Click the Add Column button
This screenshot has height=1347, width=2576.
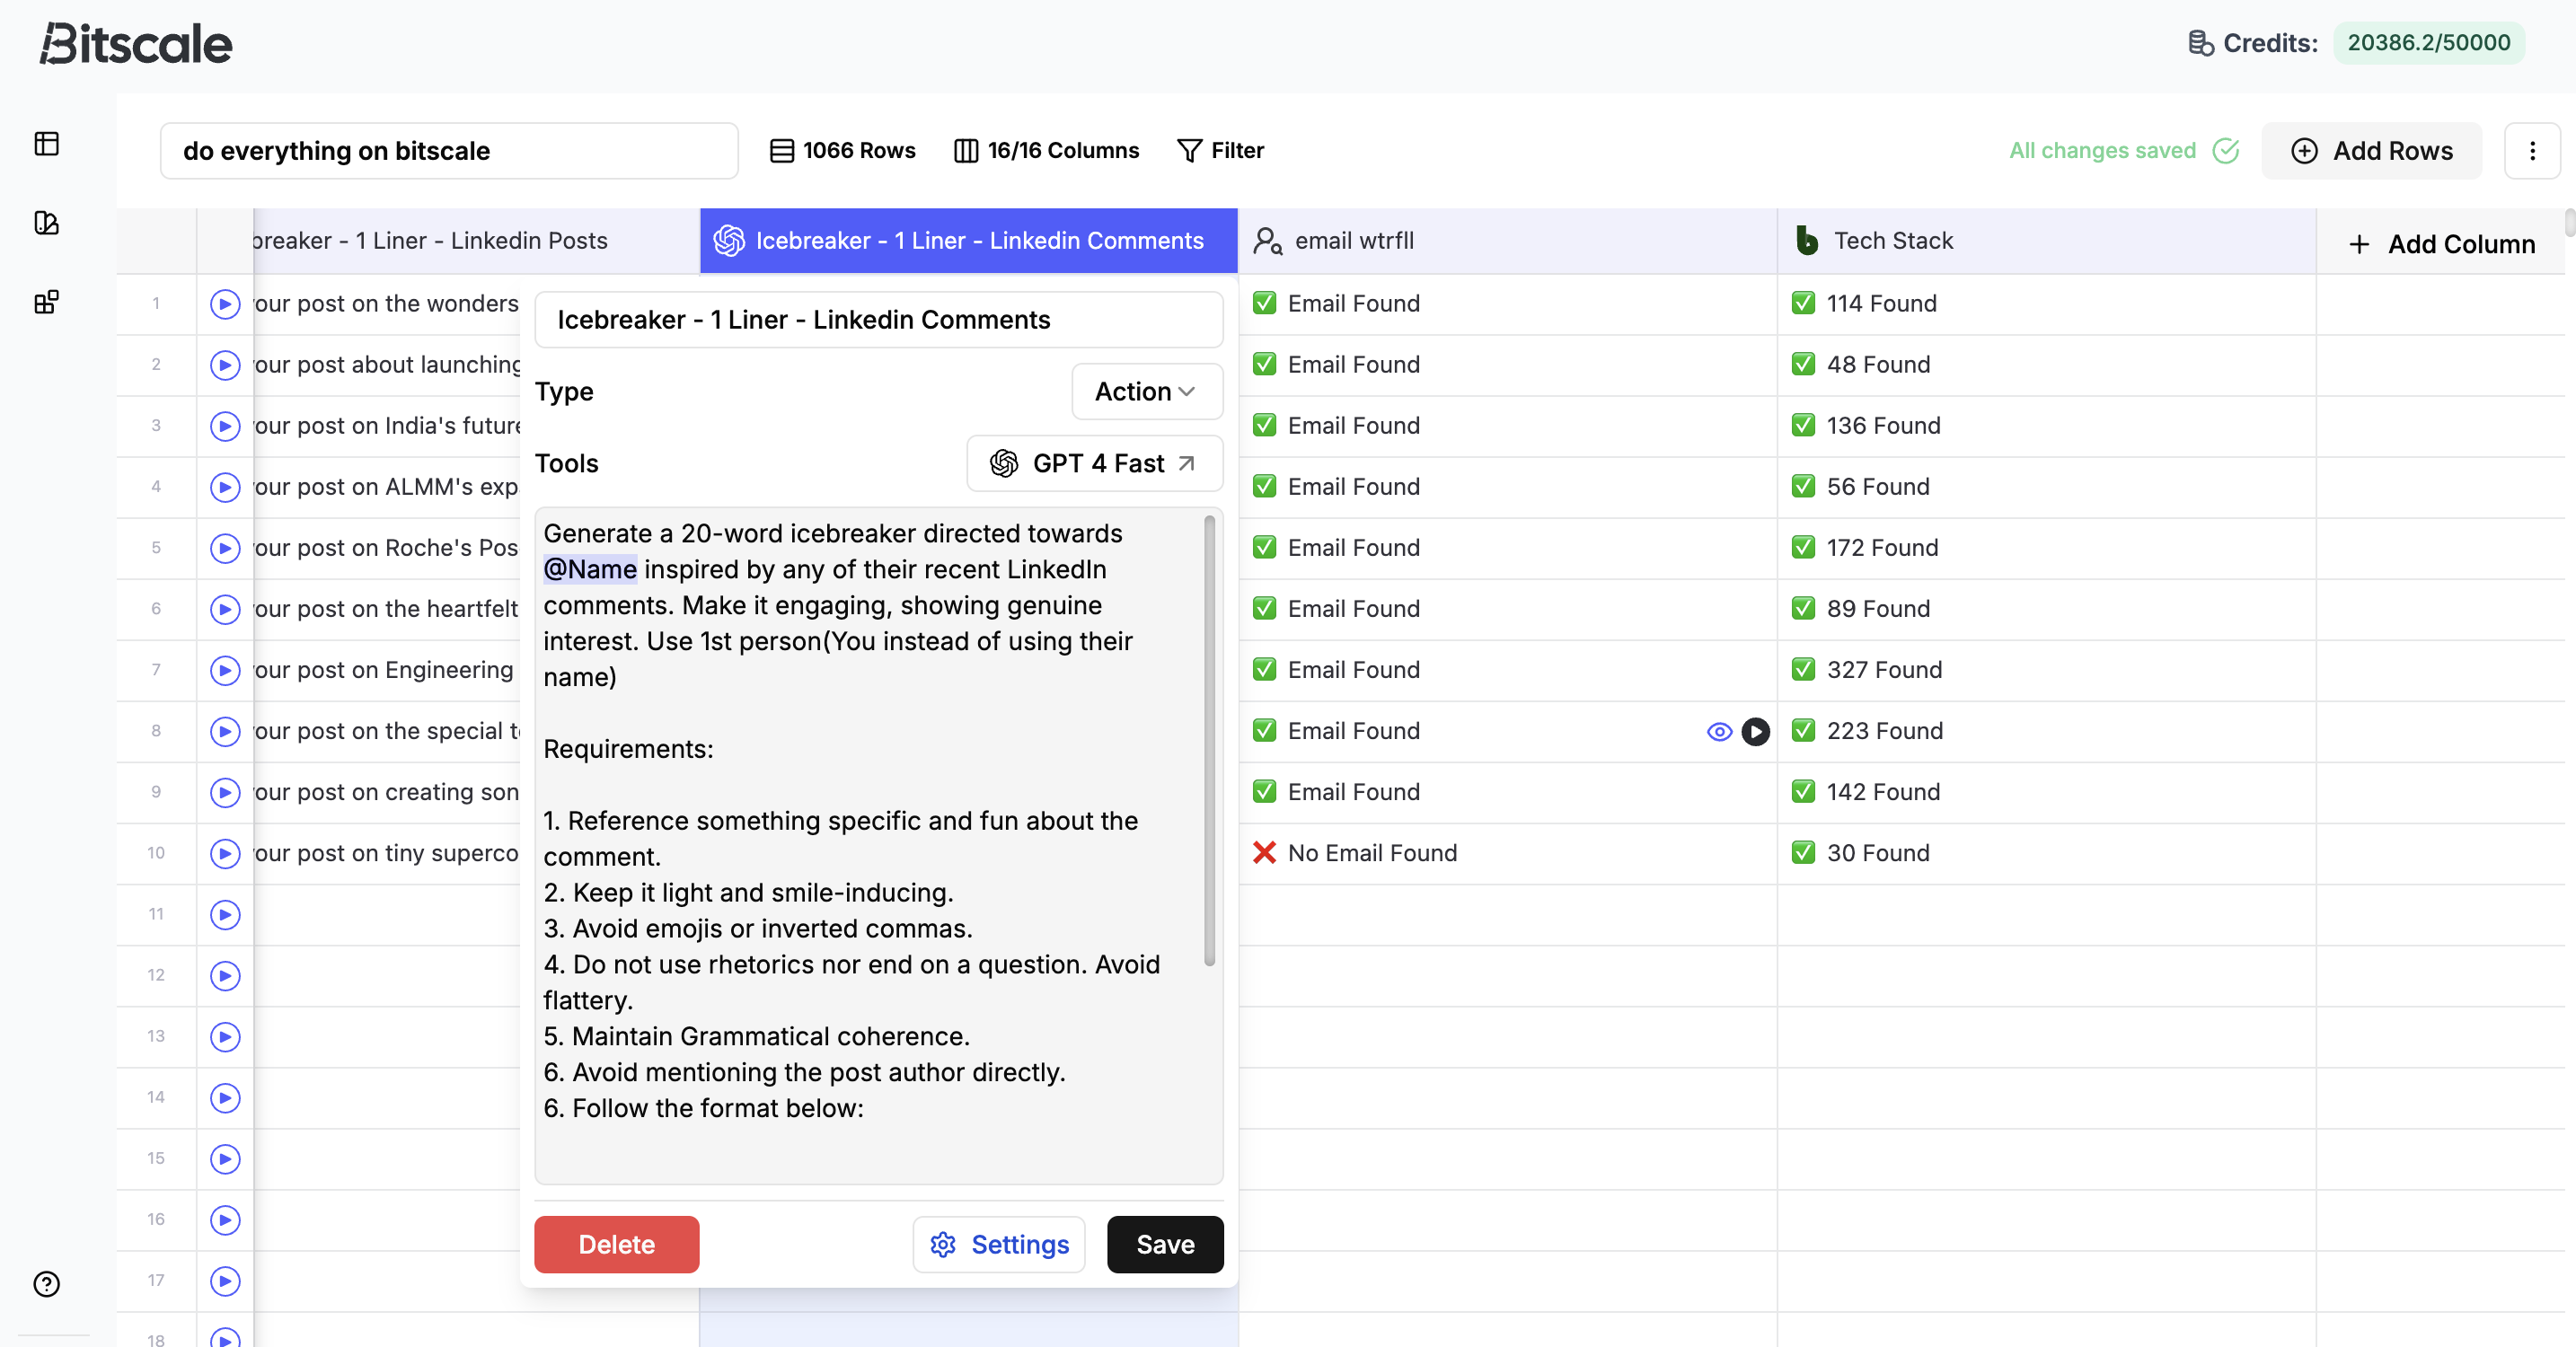(2441, 244)
